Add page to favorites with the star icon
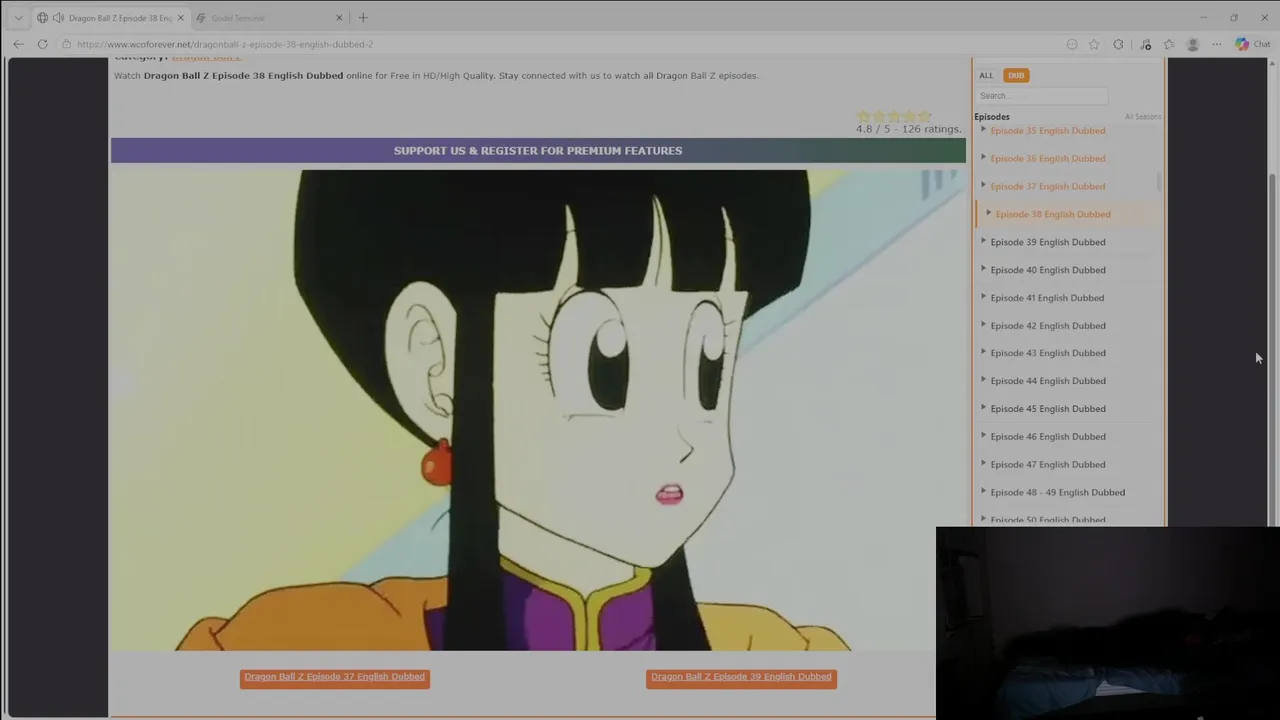 coord(1094,44)
